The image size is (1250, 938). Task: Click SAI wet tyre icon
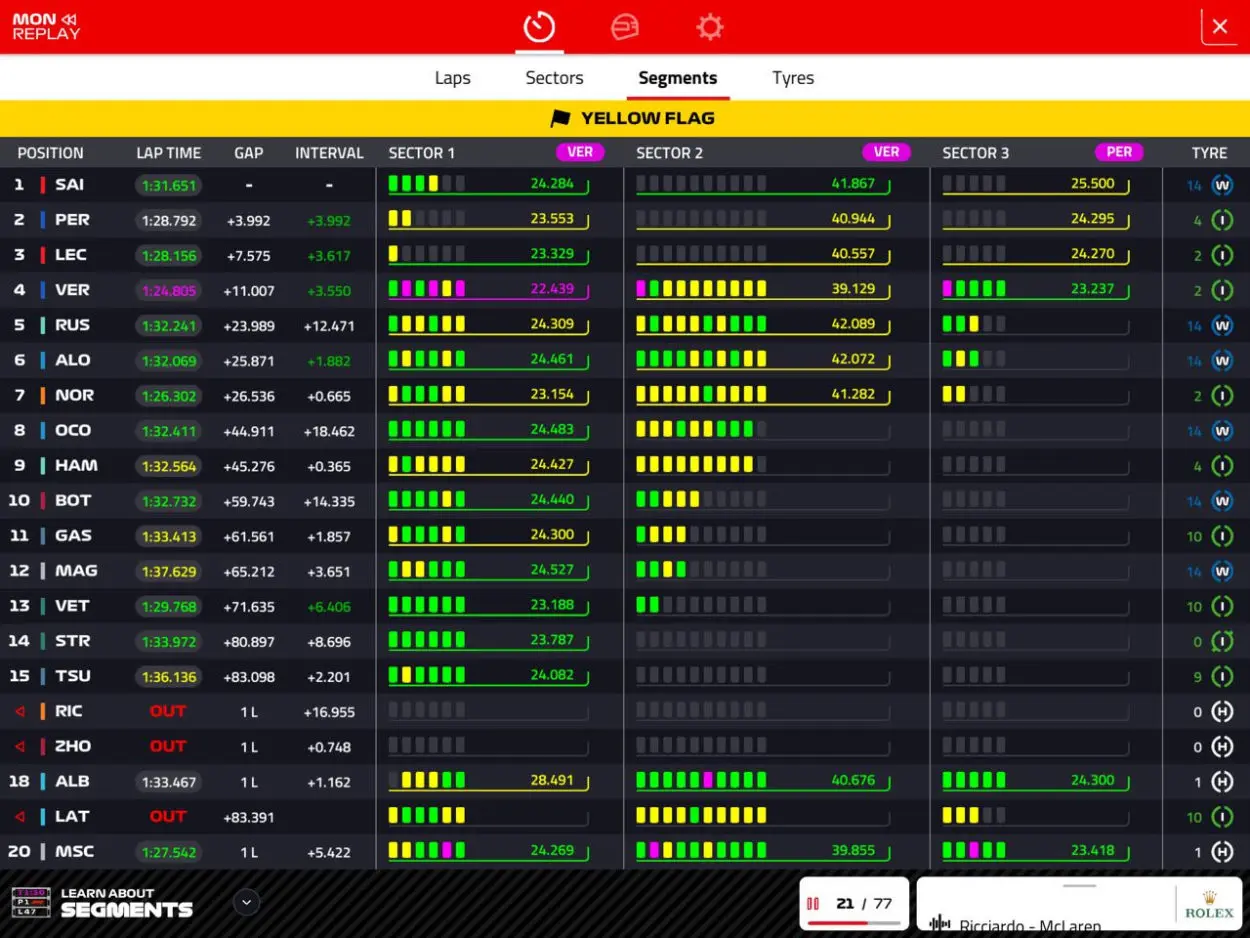tap(1222, 185)
